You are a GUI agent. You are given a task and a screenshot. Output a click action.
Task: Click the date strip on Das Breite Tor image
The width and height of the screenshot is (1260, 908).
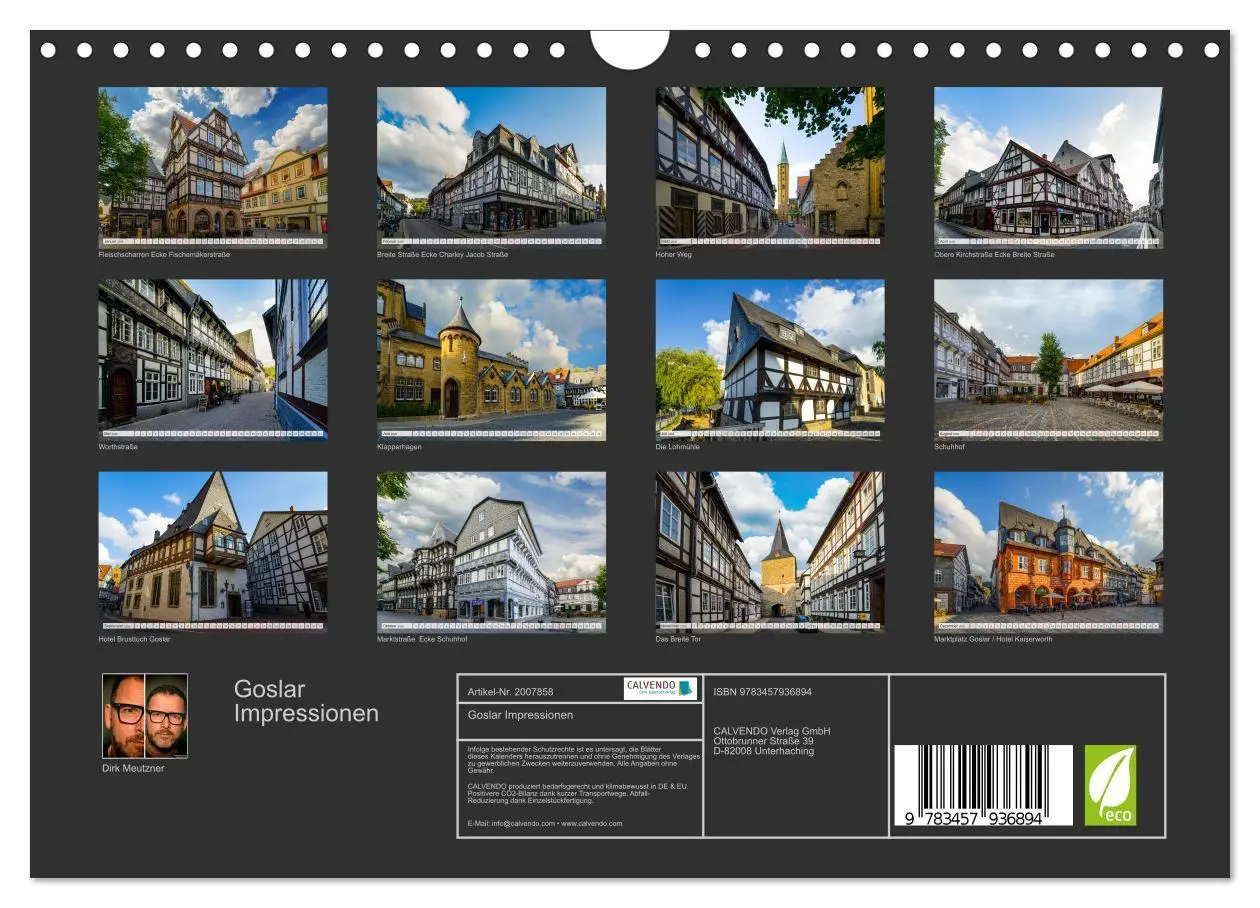[770, 625]
